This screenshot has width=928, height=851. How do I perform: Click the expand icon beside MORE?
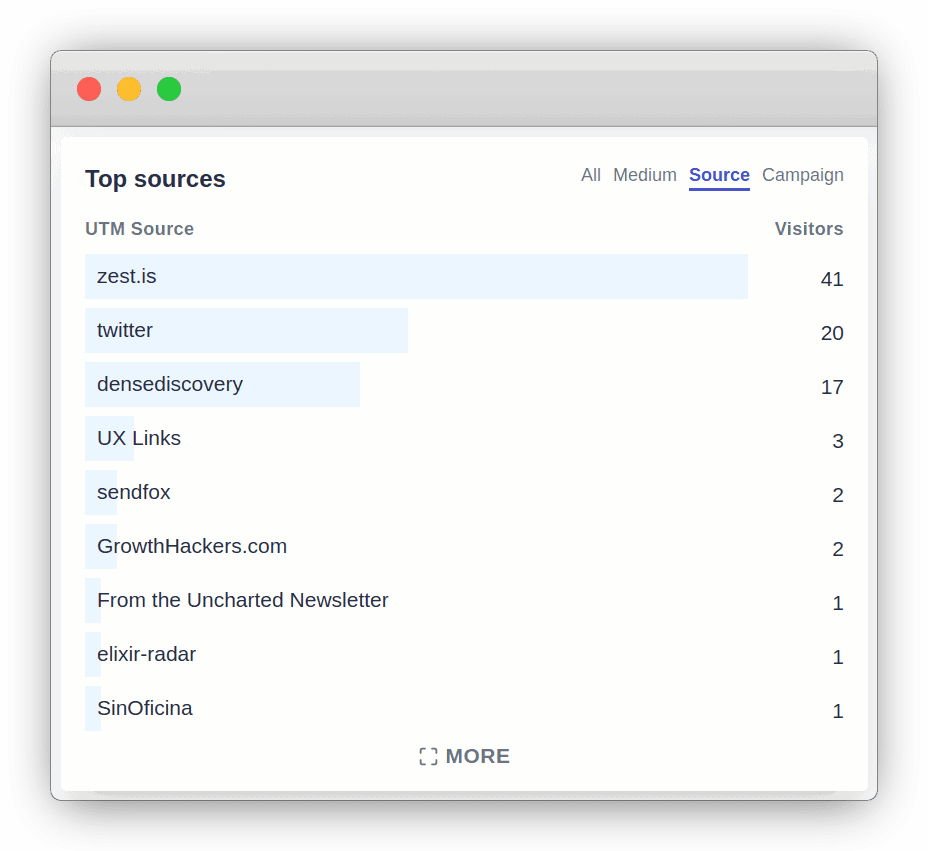click(x=428, y=756)
